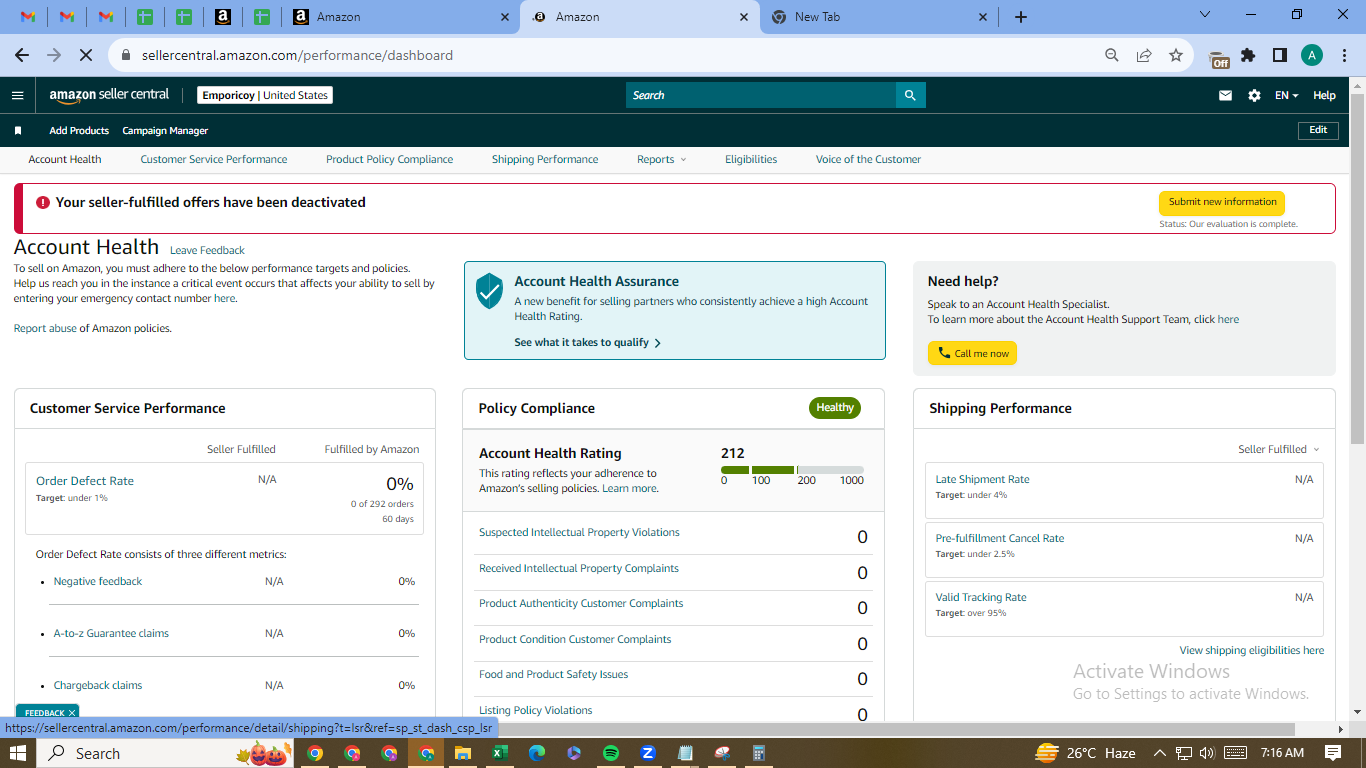Click the extension icon labeled Off
The width and height of the screenshot is (1366, 768).
pos(1219,57)
